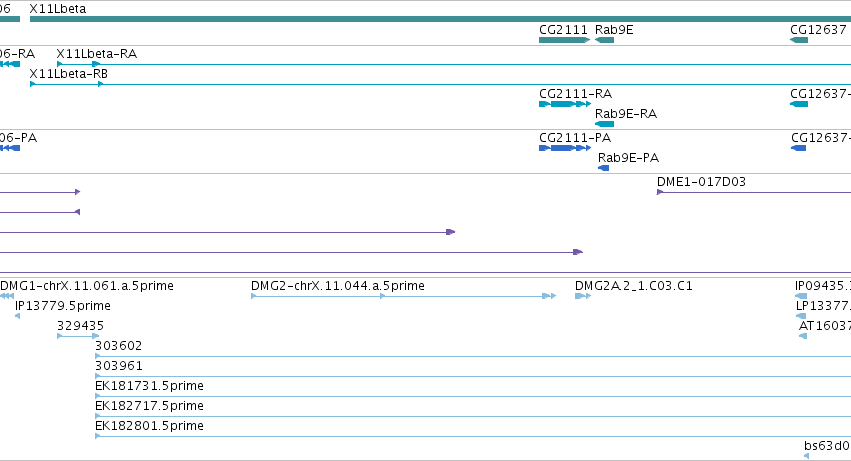851x461 pixels.
Task: Click the 303961 EST label
Action: click(x=118, y=366)
